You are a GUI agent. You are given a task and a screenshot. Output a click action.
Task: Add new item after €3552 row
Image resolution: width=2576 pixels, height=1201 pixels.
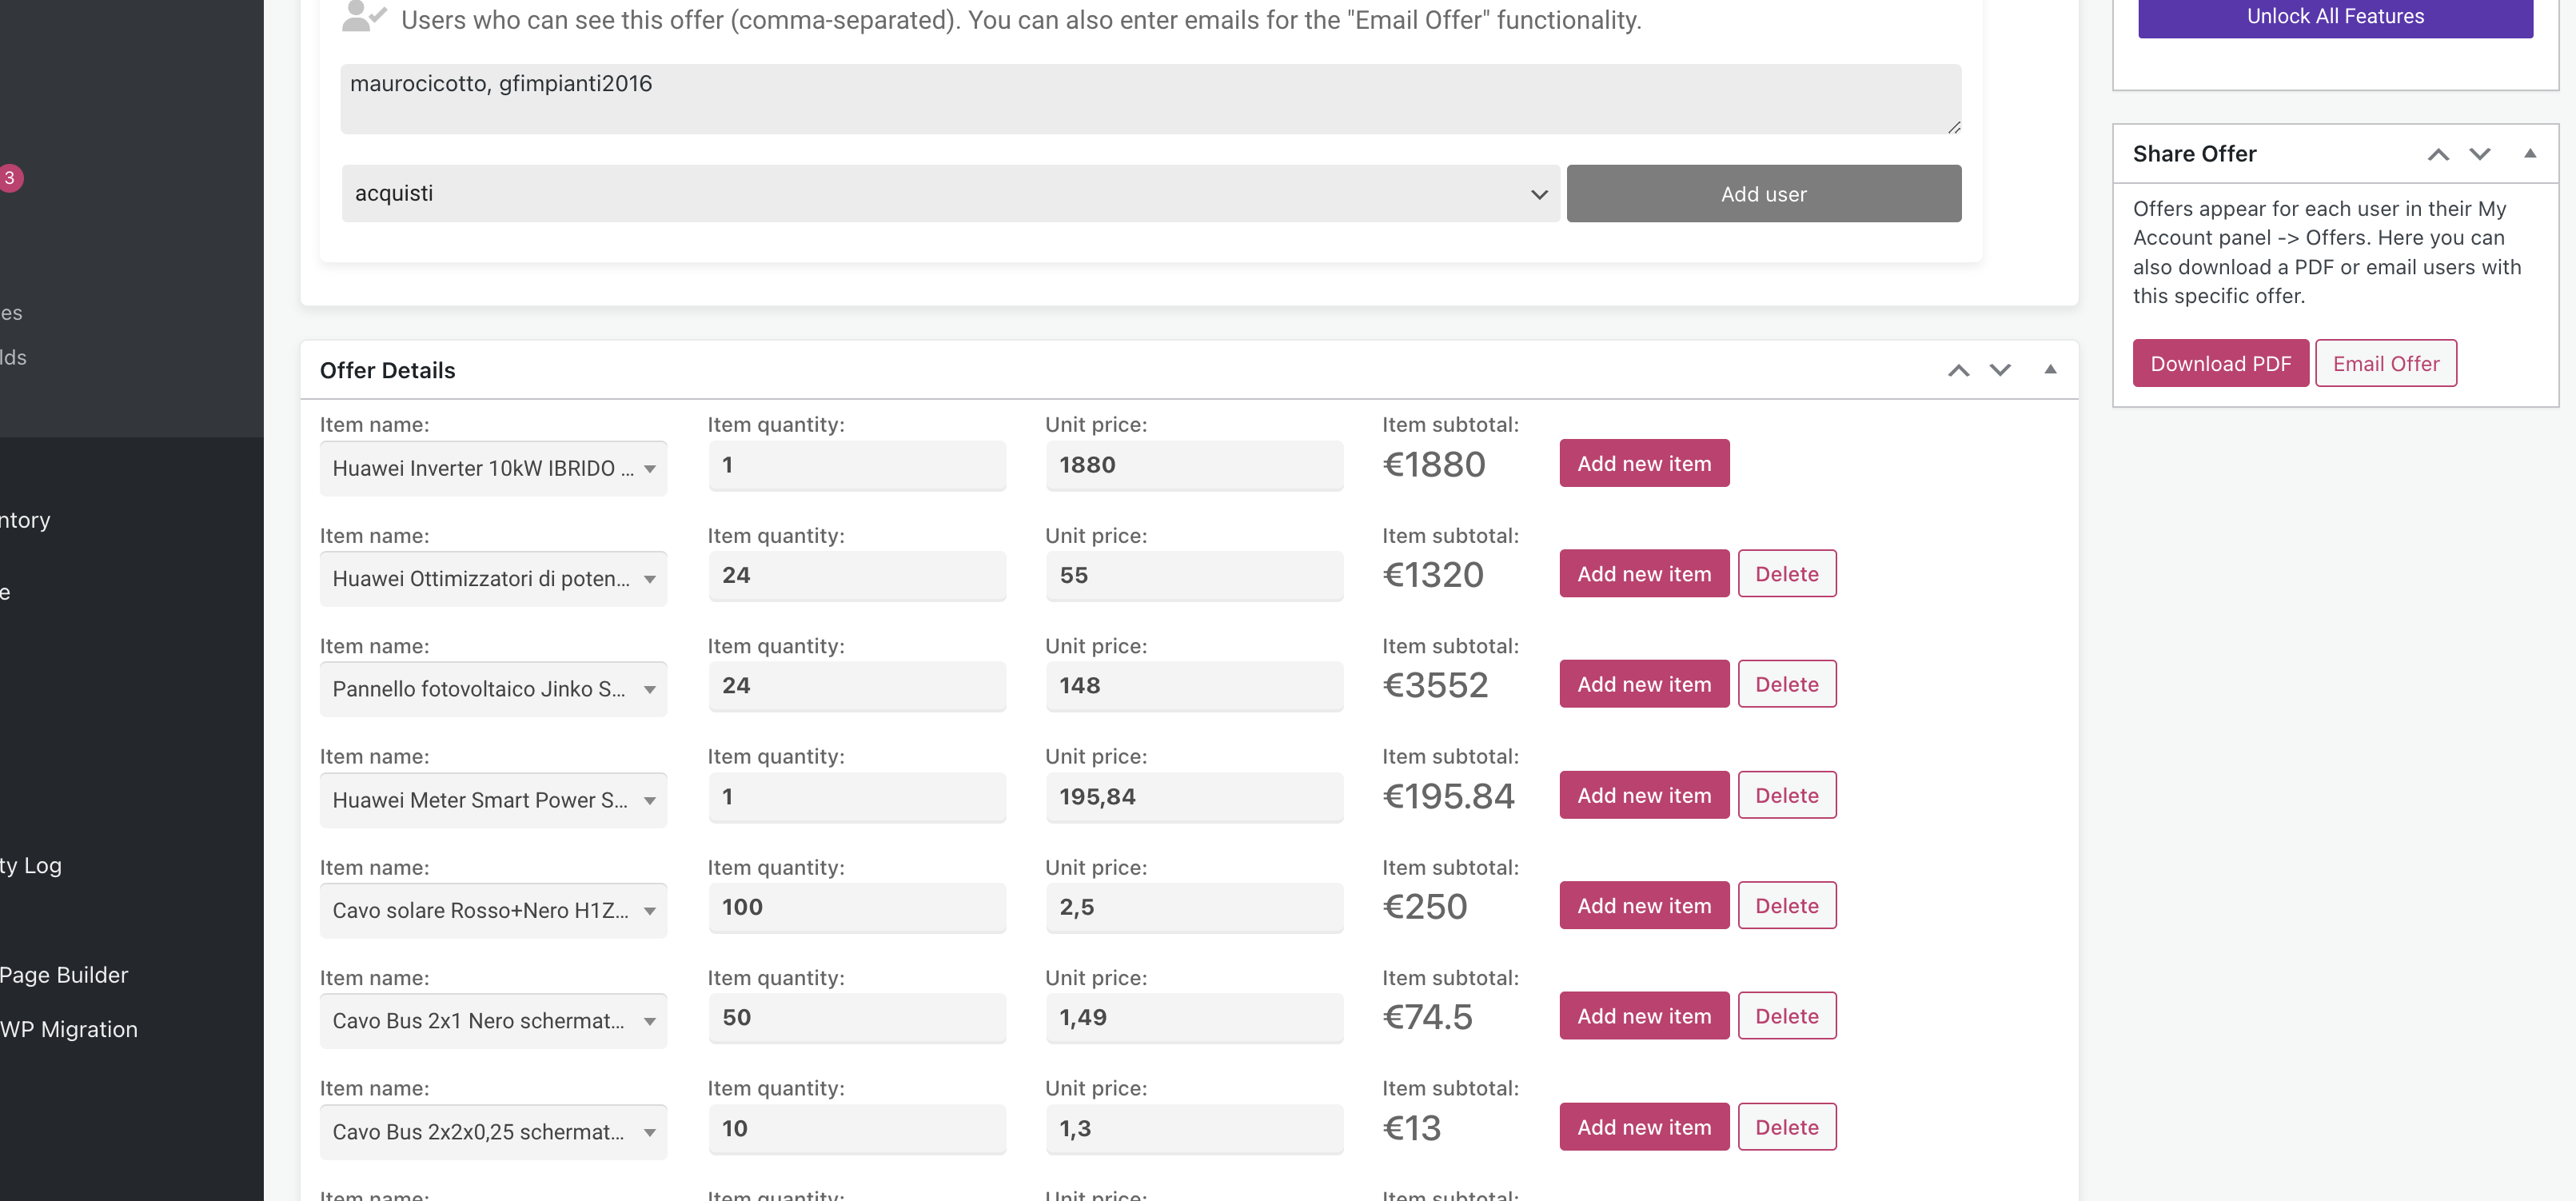pyautogui.click(x=1644, y=684)
